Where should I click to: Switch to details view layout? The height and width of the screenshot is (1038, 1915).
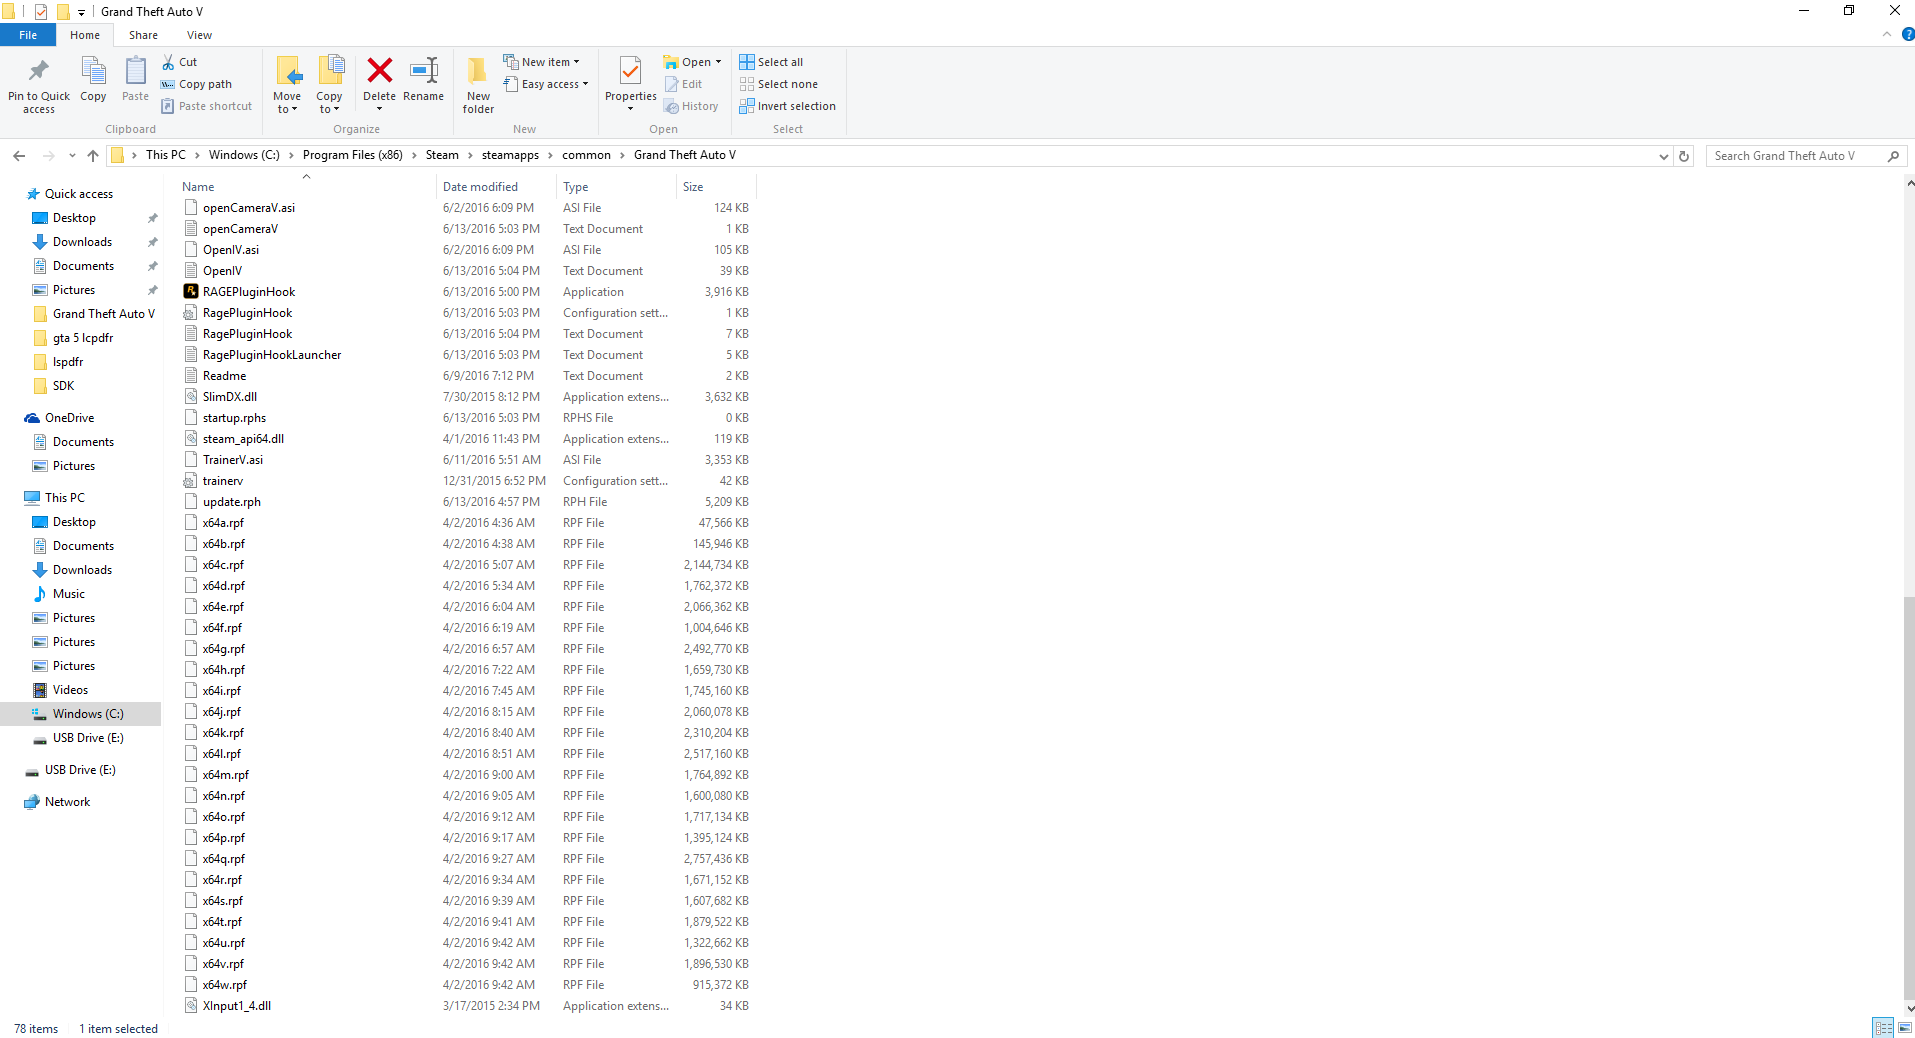click(x=1883, y=1028)
